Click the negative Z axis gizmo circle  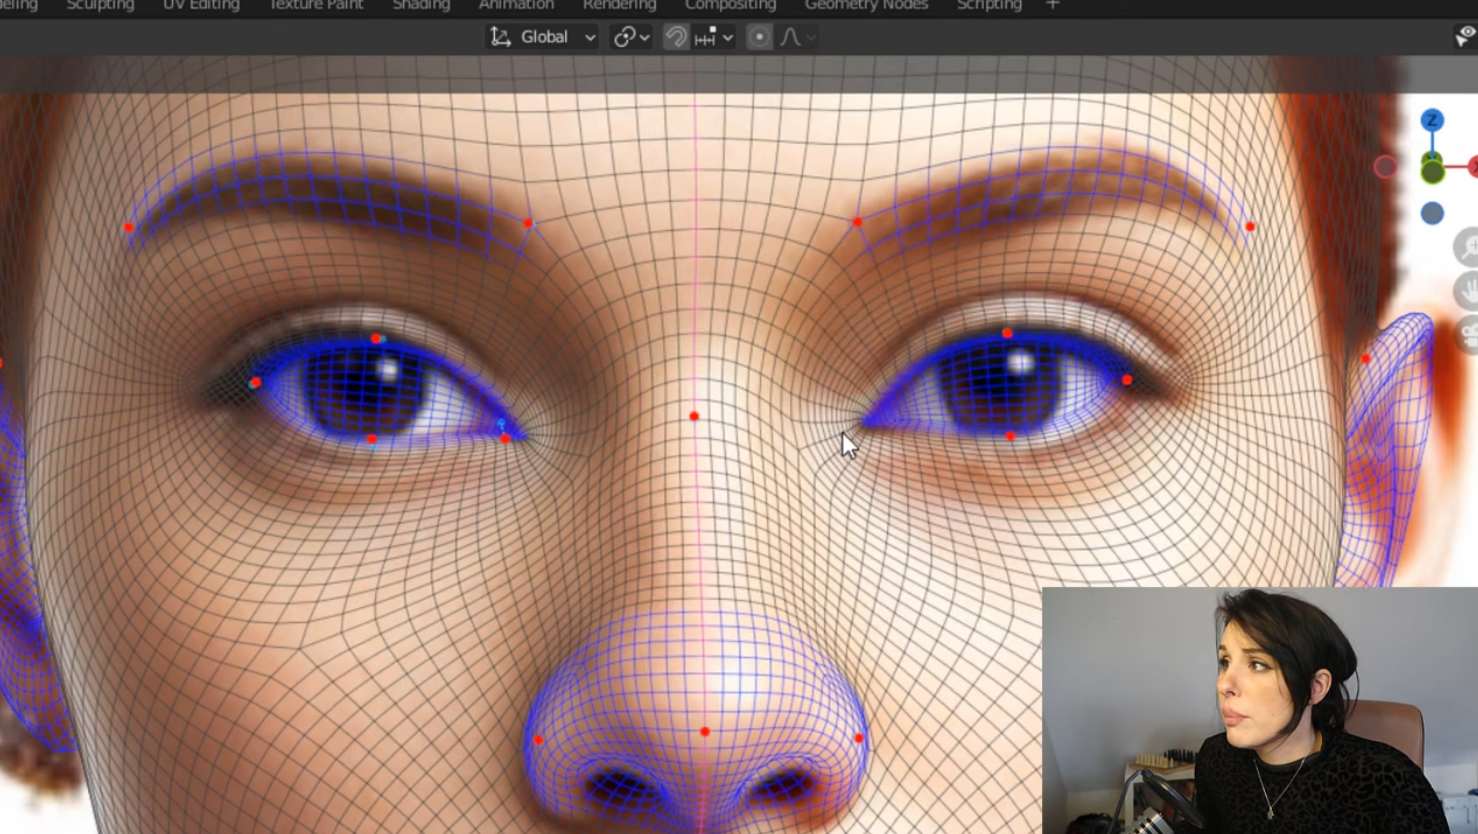point(1432,213)
